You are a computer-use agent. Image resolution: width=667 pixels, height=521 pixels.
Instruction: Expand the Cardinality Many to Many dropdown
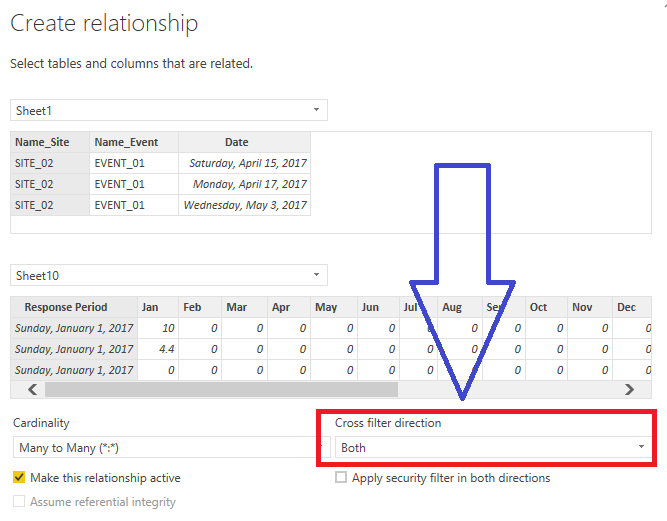(x=158, y=447)
